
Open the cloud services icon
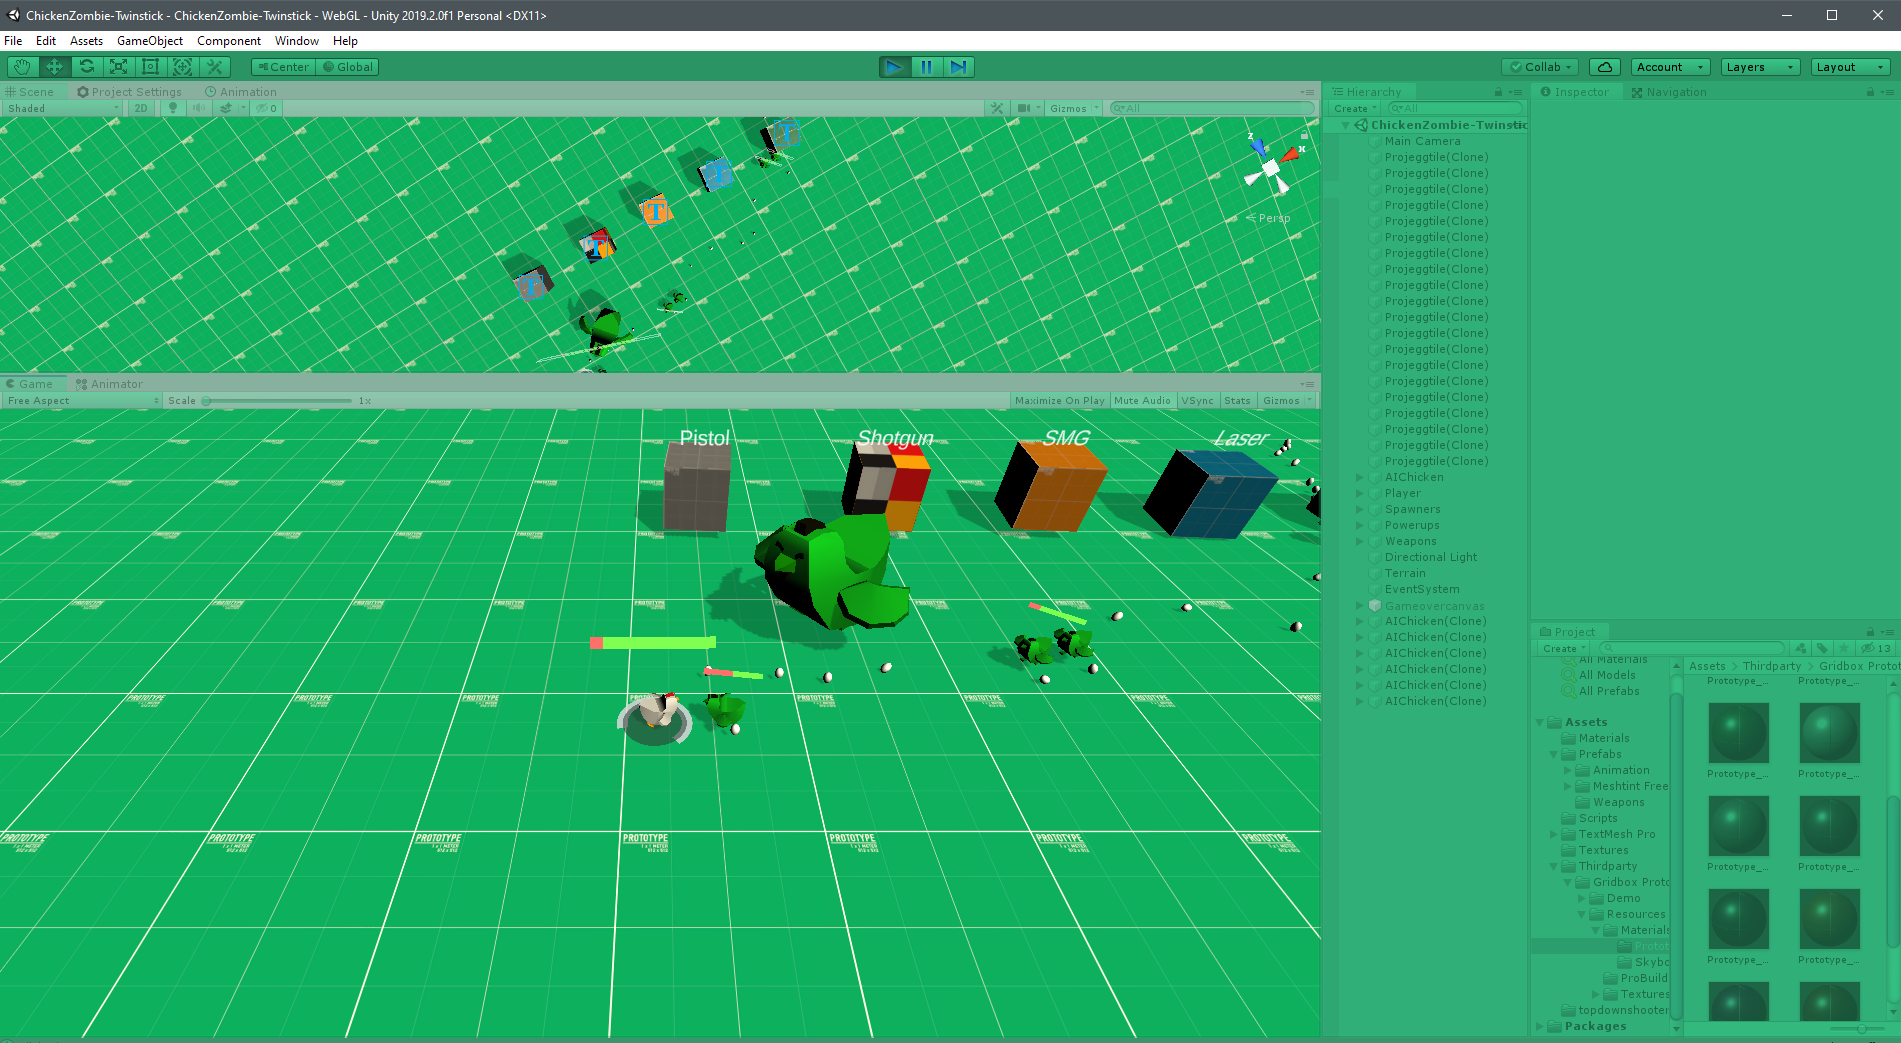tap(1604, 67)
